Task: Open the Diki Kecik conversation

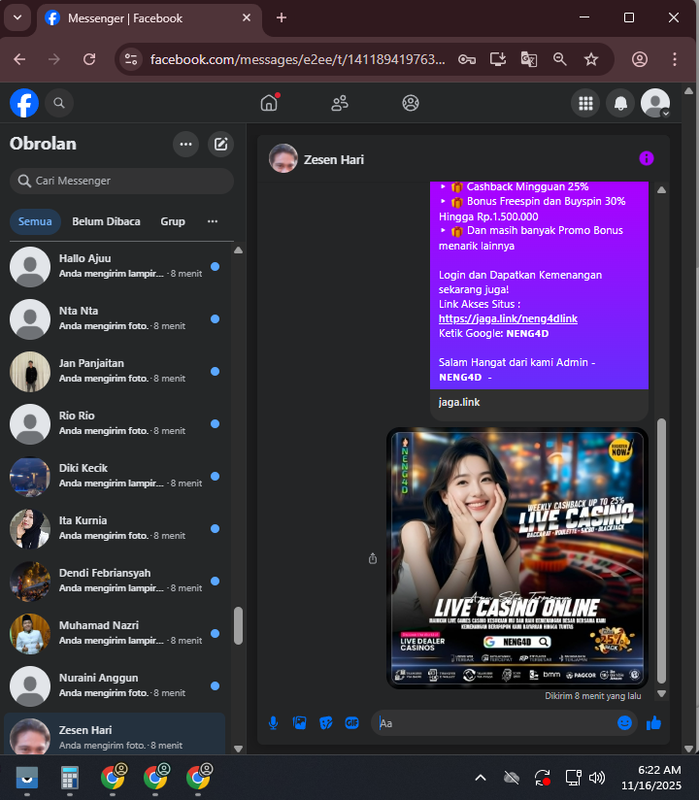Action: [x=115, y=476]
